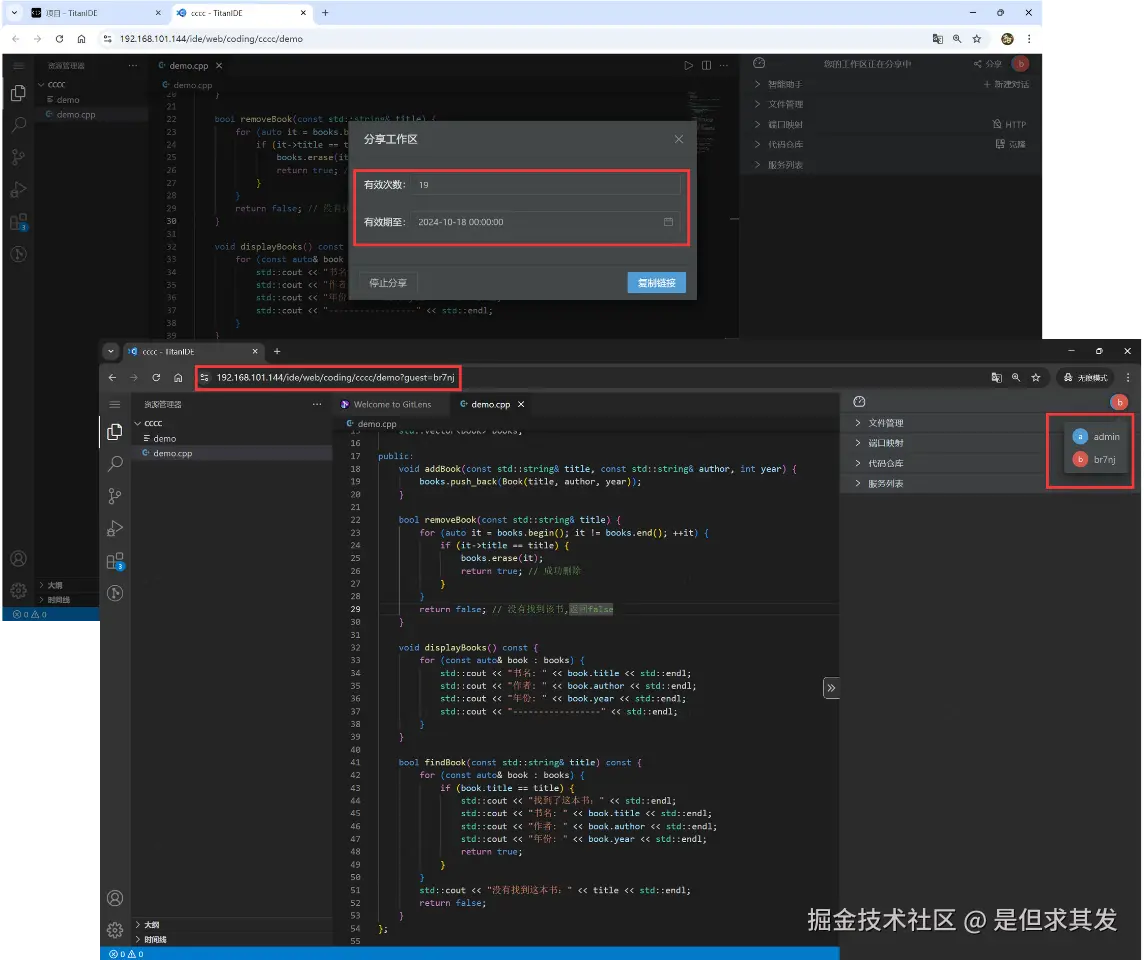Viewport: 1144px width, 960px height.
Task: Split editor icon in back window
Action: (x=706, y=66)
